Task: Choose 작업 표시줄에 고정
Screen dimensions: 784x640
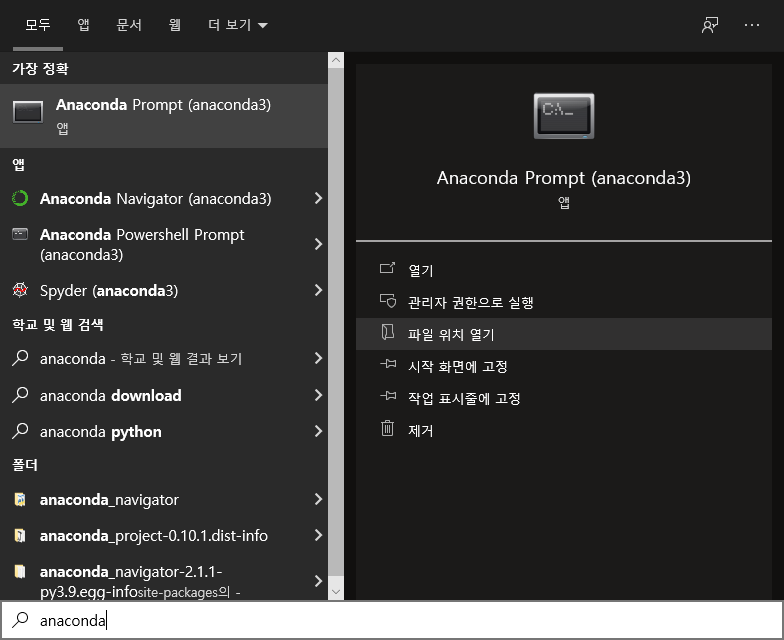Action: [x=564, y=398]
